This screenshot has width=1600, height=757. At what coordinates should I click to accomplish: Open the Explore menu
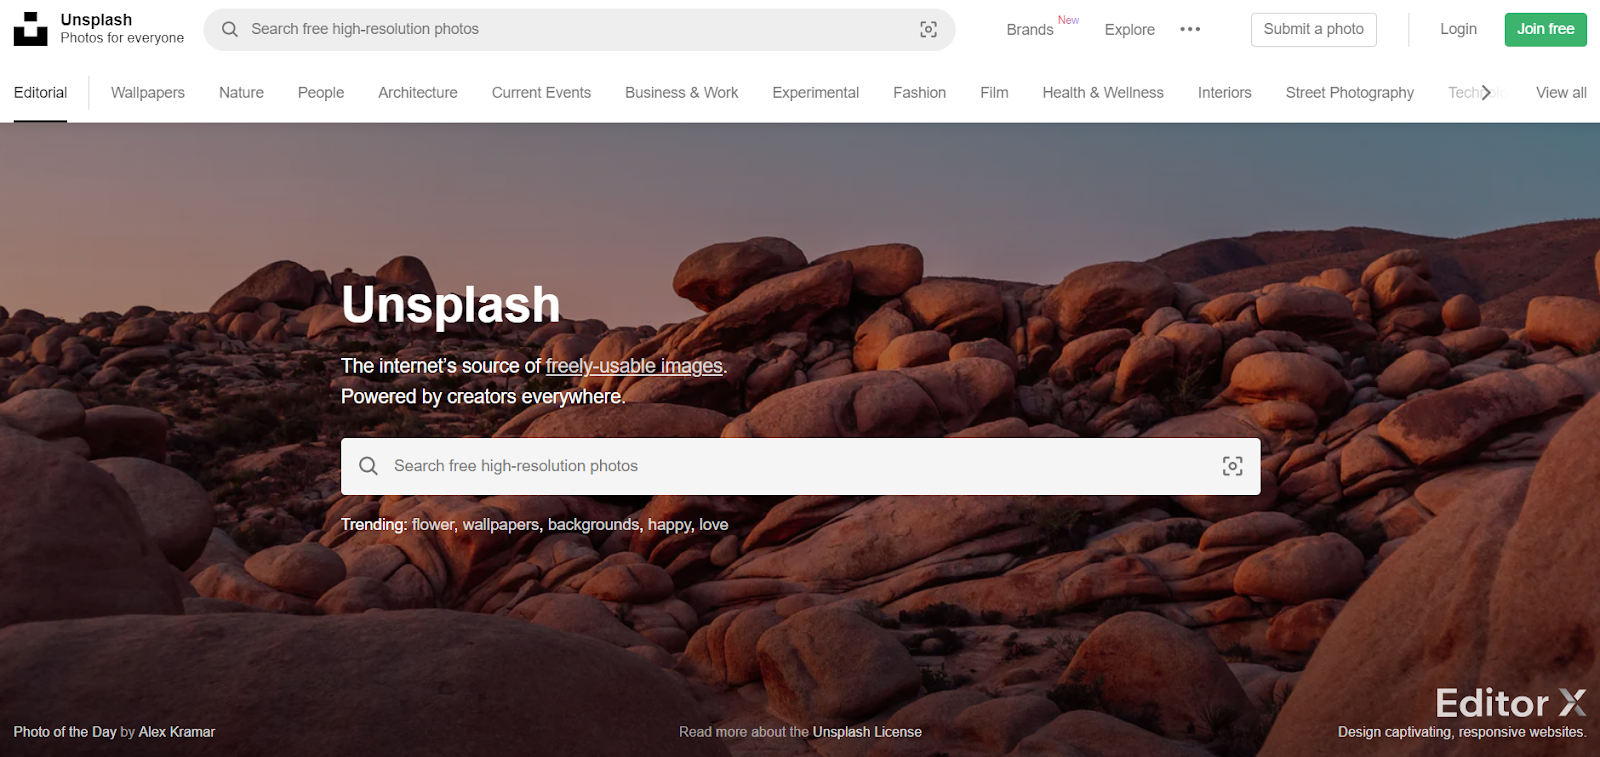pyautogui.click(x=1130, y=29)
